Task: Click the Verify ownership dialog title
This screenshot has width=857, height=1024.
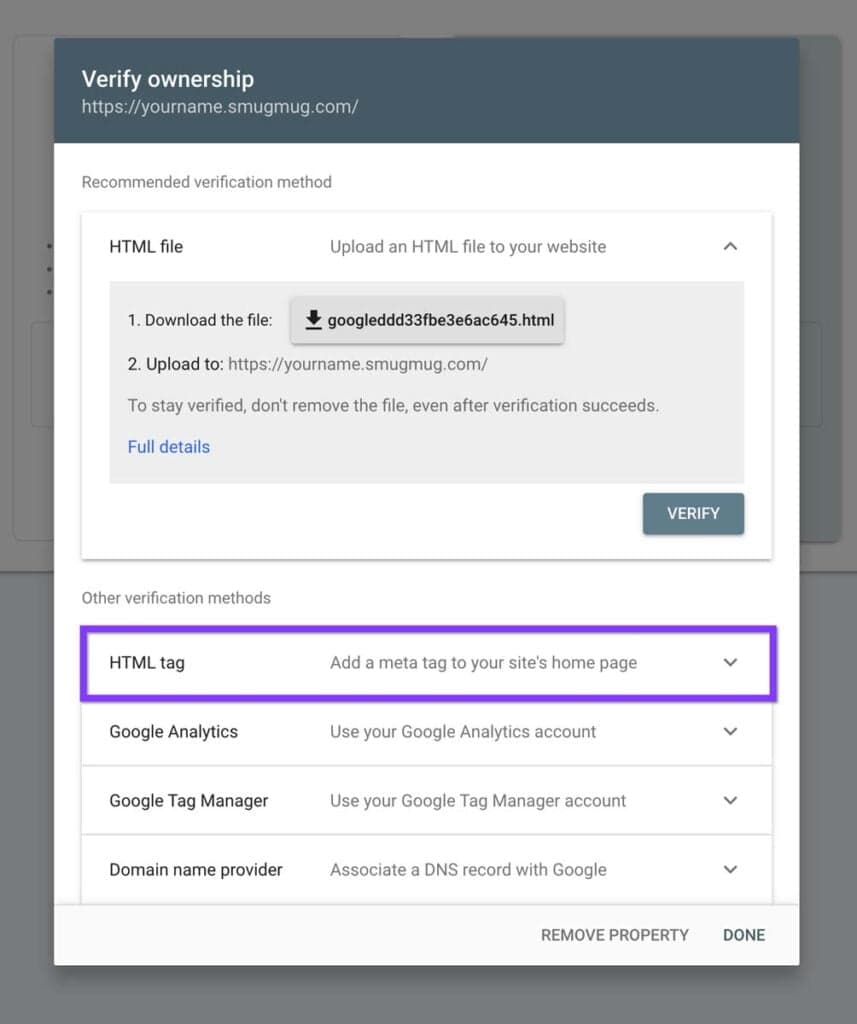Action: point(167,78)
